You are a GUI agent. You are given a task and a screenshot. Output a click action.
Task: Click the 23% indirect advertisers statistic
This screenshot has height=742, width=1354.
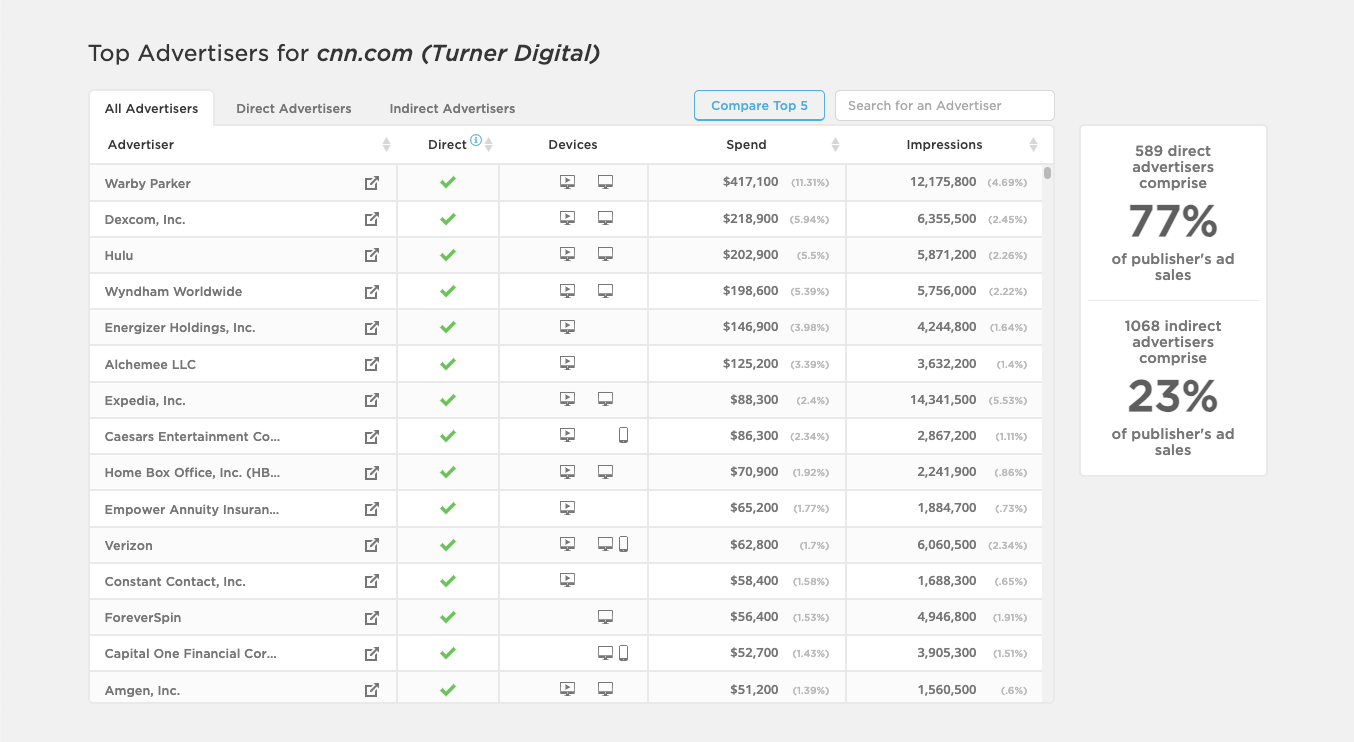coord(1173,396)
